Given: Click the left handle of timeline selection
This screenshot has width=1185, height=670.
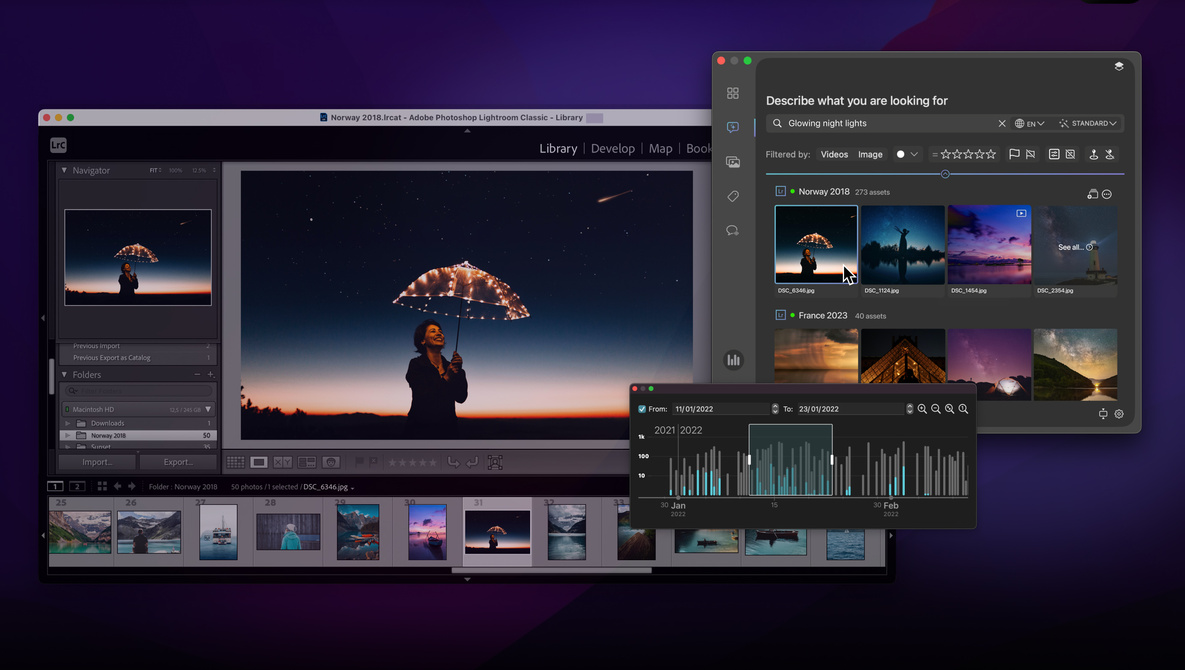Looking at the screenshot, I should coord(749,459).
